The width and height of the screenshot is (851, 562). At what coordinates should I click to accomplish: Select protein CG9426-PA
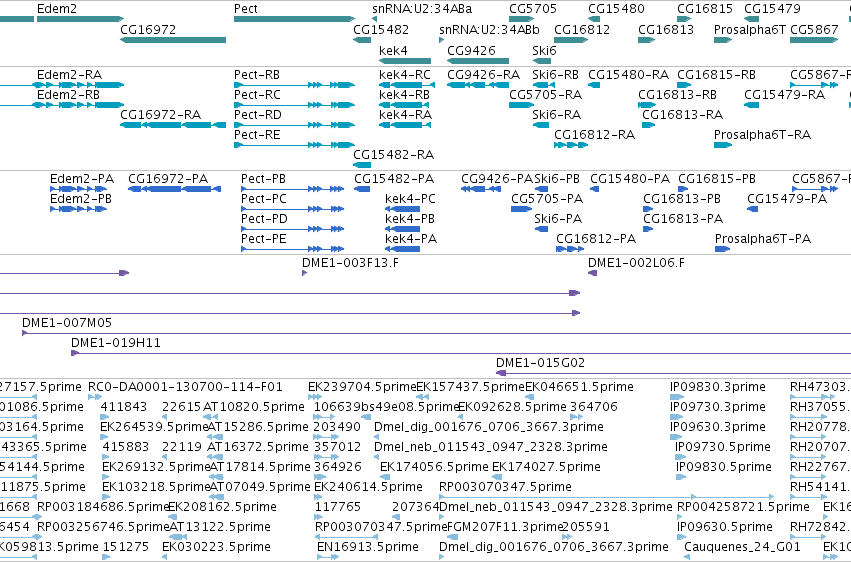(x=481, y=189)
